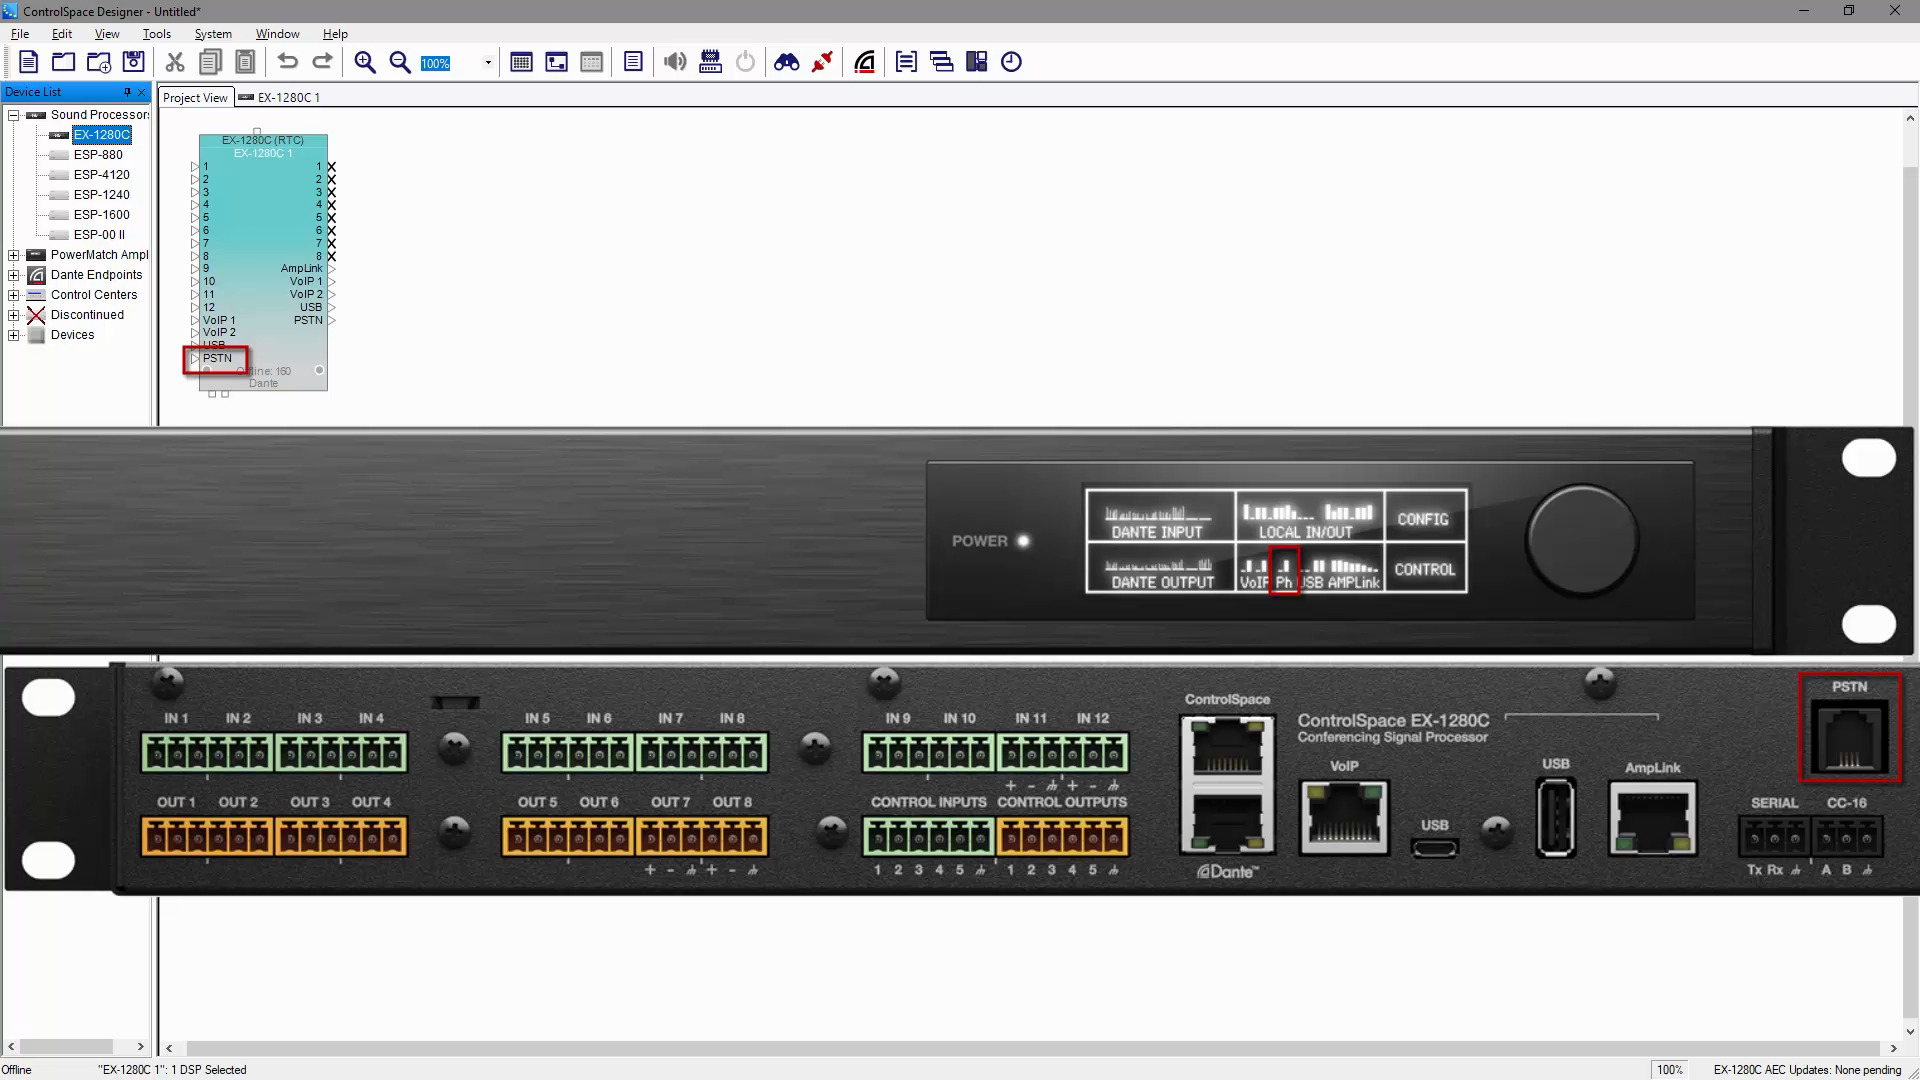Click the bracketed list toolbar icon
The width and height of the screenshot is (1920, 1080).
coord(906,62)
